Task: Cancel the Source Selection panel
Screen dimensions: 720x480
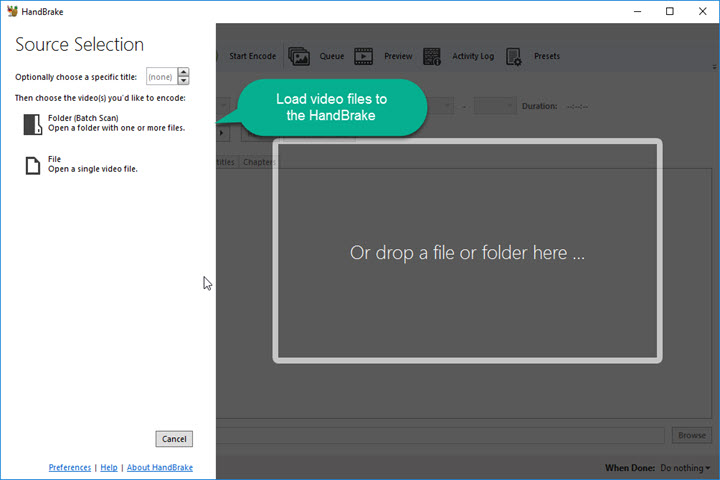Action: [x=174, y=439]
